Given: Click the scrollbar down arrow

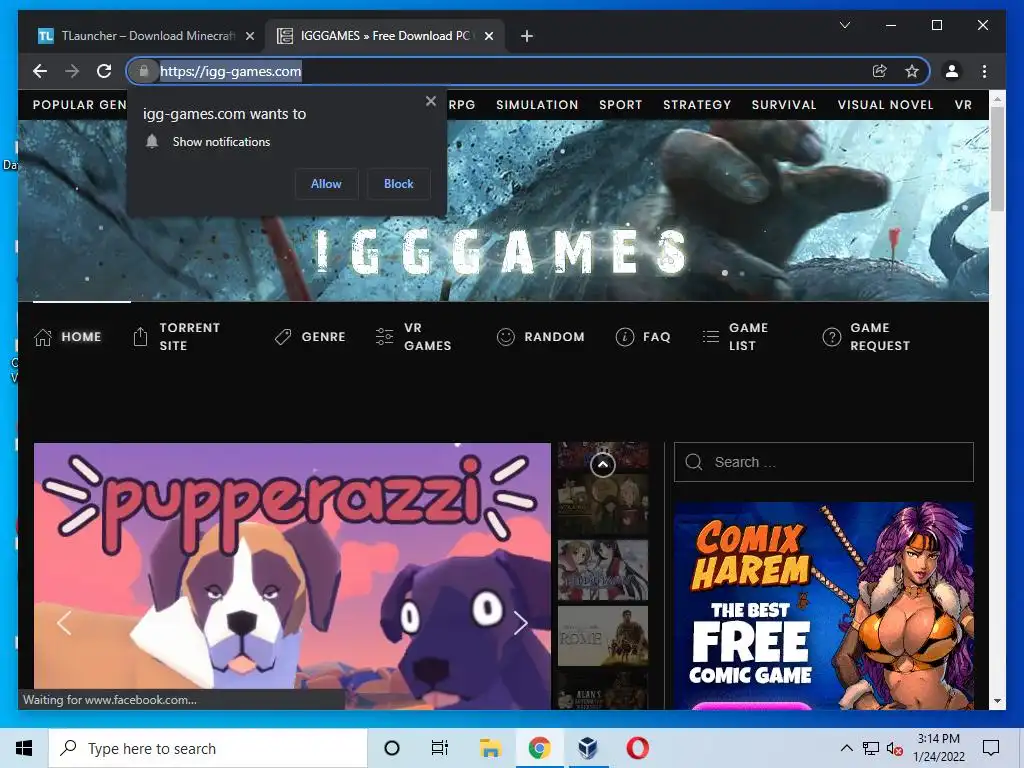Looking at the screenshot, I should 997,701.
